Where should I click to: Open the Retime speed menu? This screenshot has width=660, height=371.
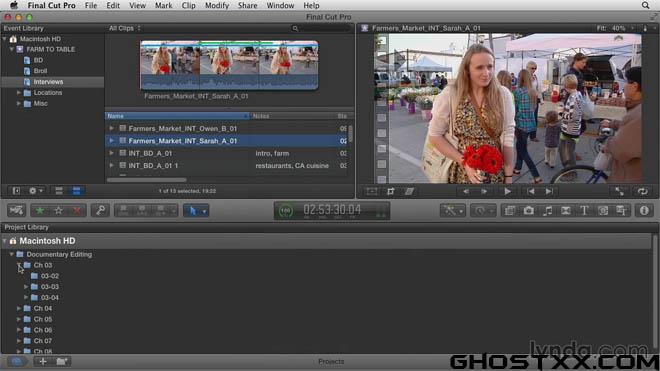click(483, 210)
